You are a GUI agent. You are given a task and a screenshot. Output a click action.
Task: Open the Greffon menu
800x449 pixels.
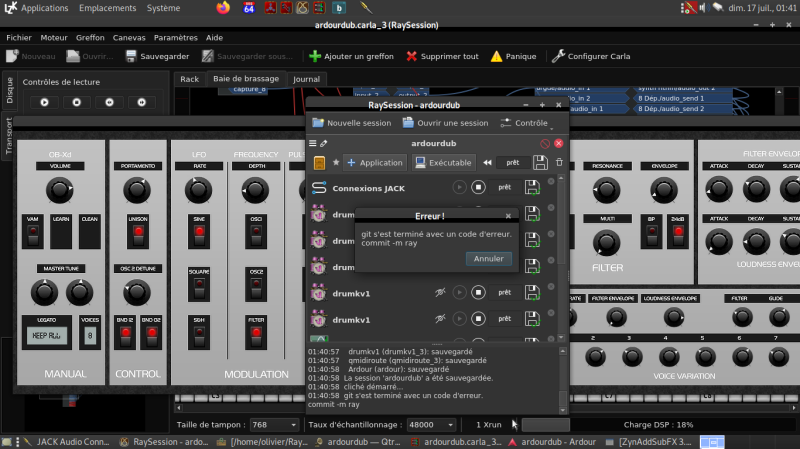pos(90,37)
